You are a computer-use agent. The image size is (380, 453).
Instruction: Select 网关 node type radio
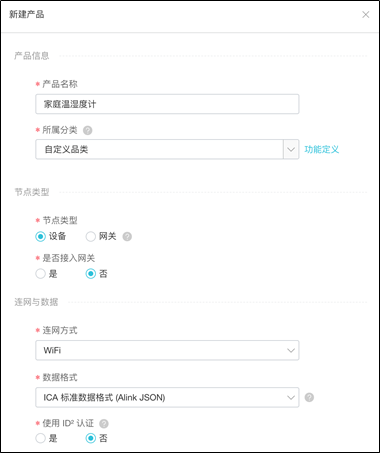(91, 237)
